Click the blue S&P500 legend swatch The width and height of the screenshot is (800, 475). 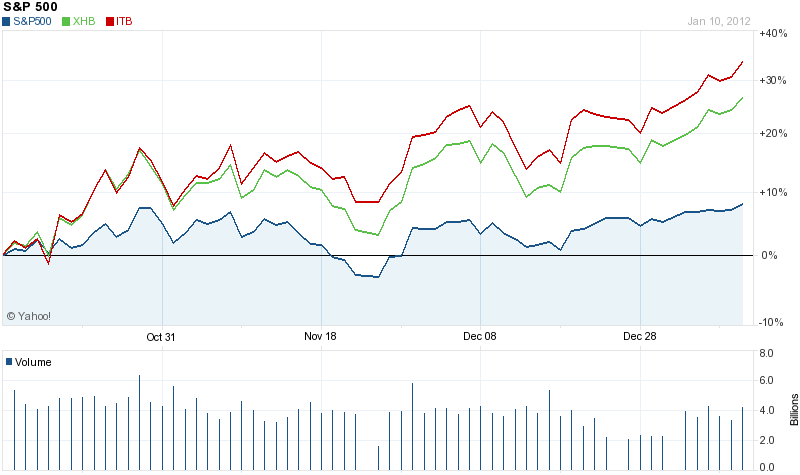[x=7, y=21]
